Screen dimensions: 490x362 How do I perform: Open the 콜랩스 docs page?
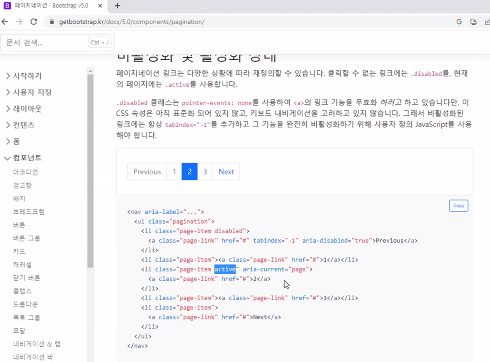tap(22, 291)
